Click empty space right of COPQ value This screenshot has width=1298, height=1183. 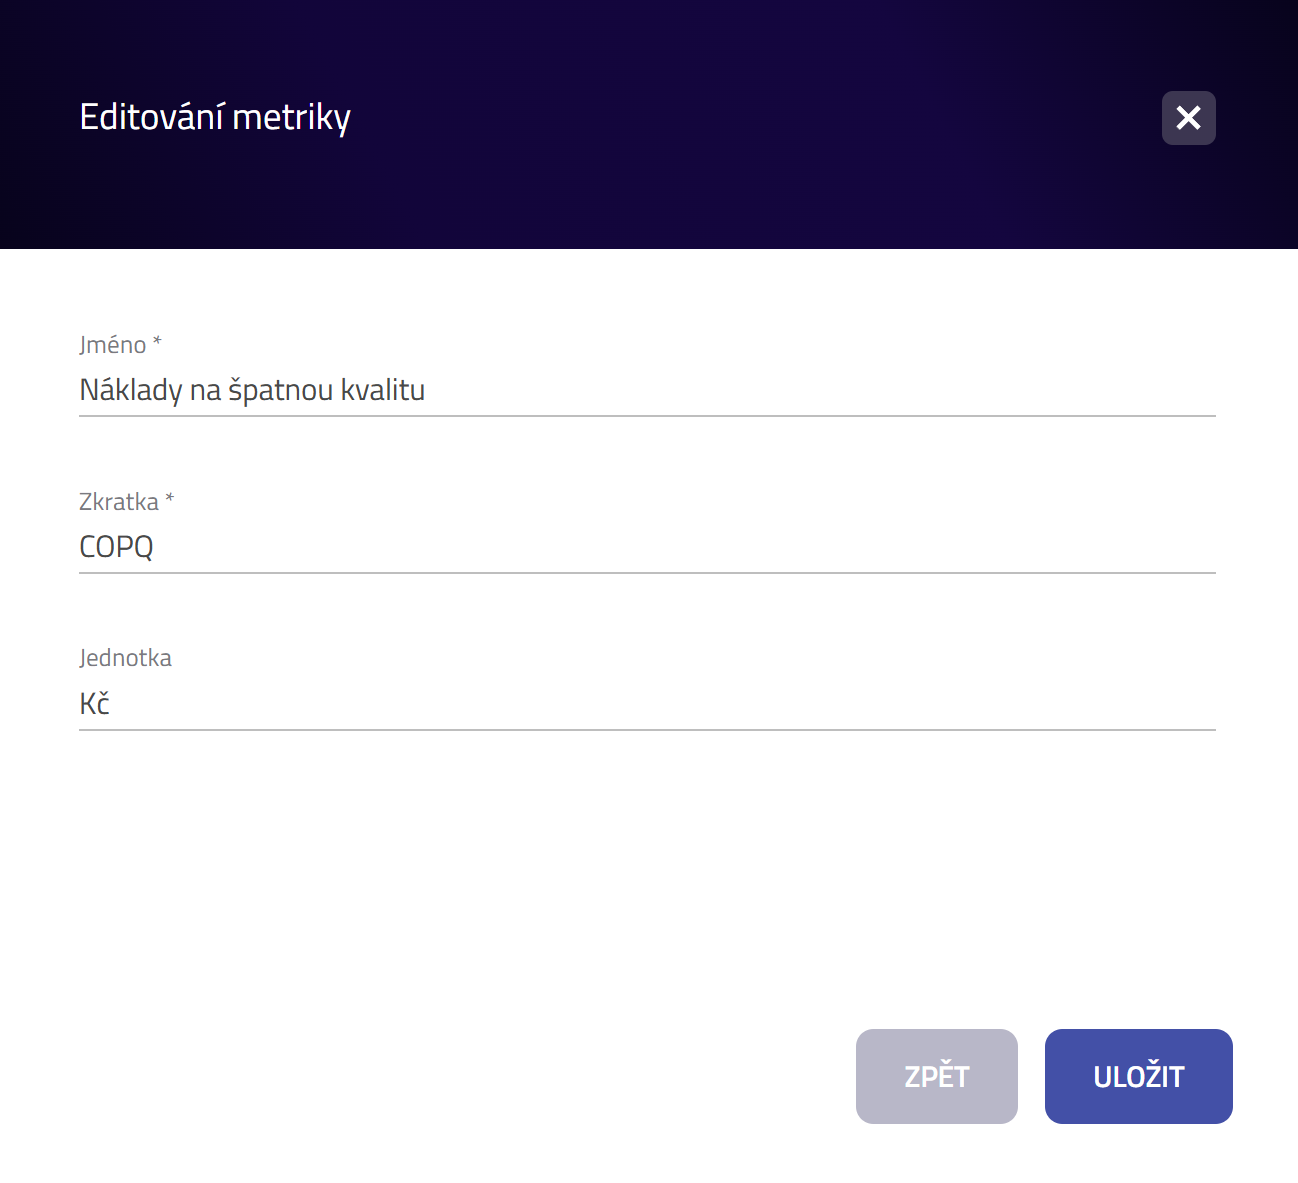point(685,547)
